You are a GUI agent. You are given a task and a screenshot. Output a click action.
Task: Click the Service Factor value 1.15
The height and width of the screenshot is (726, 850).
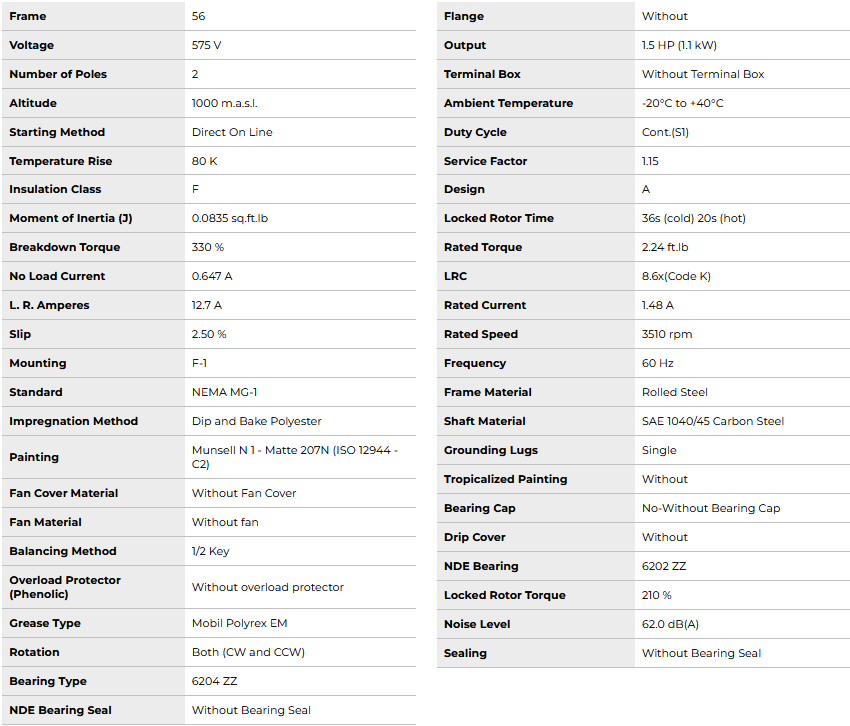tap(650, 161)
